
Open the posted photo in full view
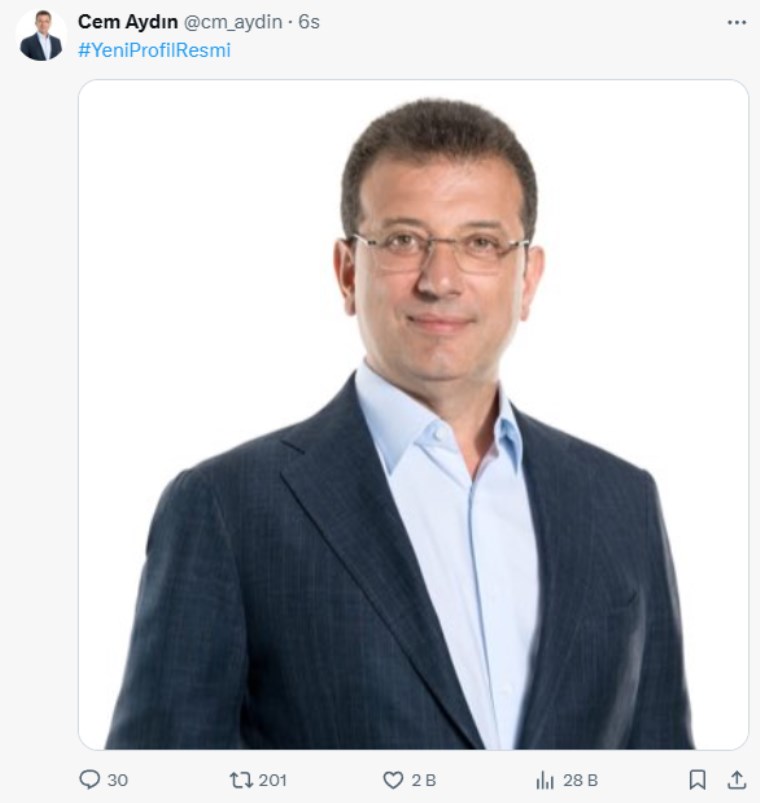pyautogui.click(x=413, y=414)
